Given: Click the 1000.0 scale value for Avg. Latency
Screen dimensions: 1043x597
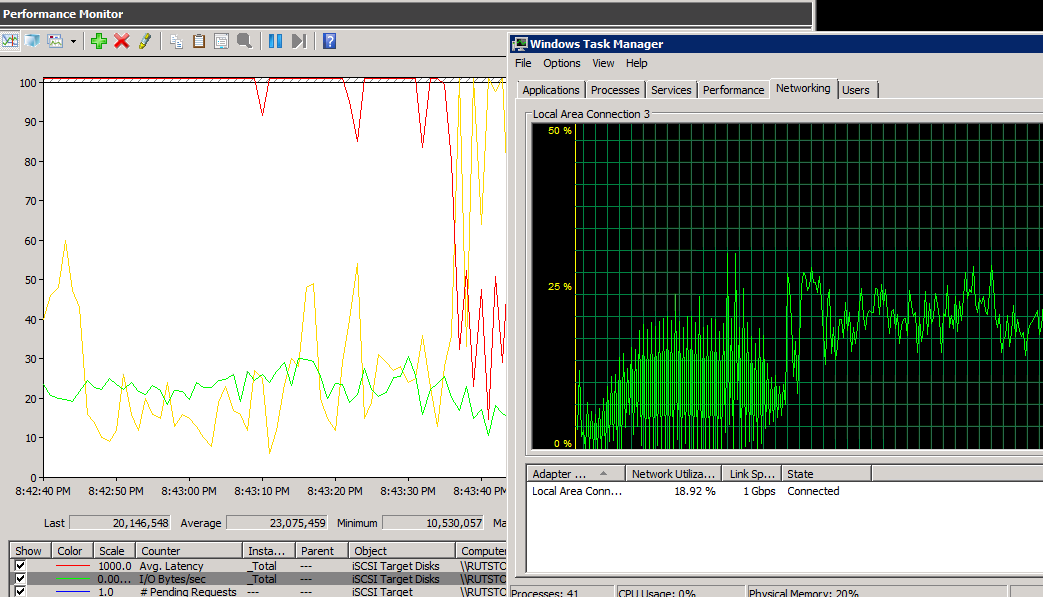Looking at the screenshot, I should [114, 566].
